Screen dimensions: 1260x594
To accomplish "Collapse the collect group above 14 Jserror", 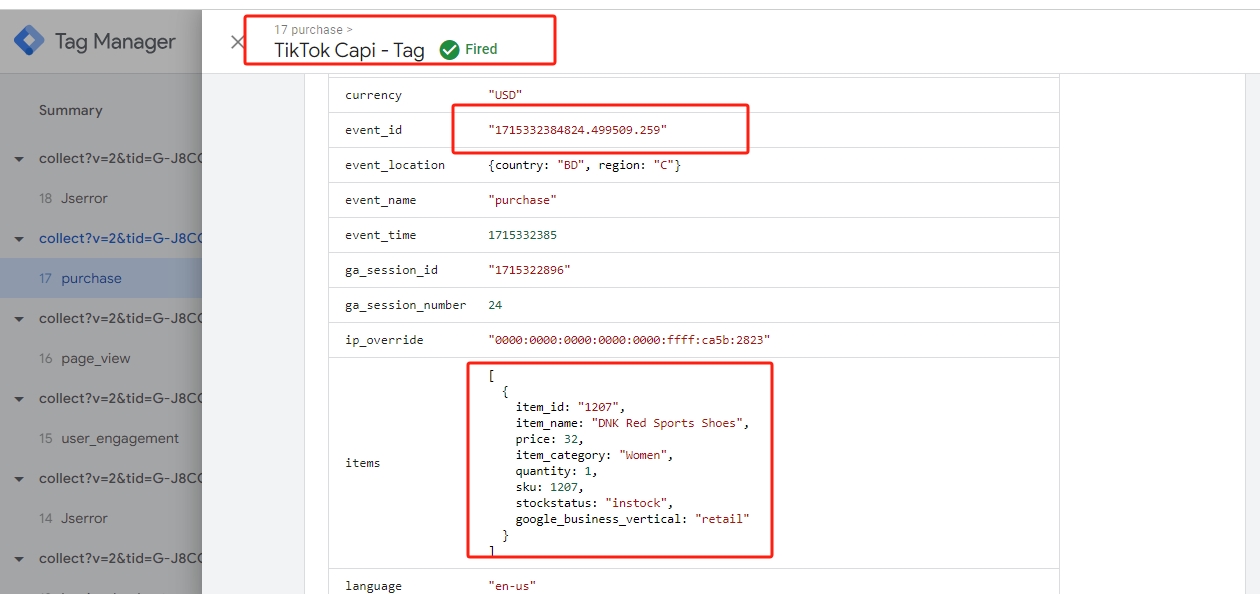I will point(18,479).
